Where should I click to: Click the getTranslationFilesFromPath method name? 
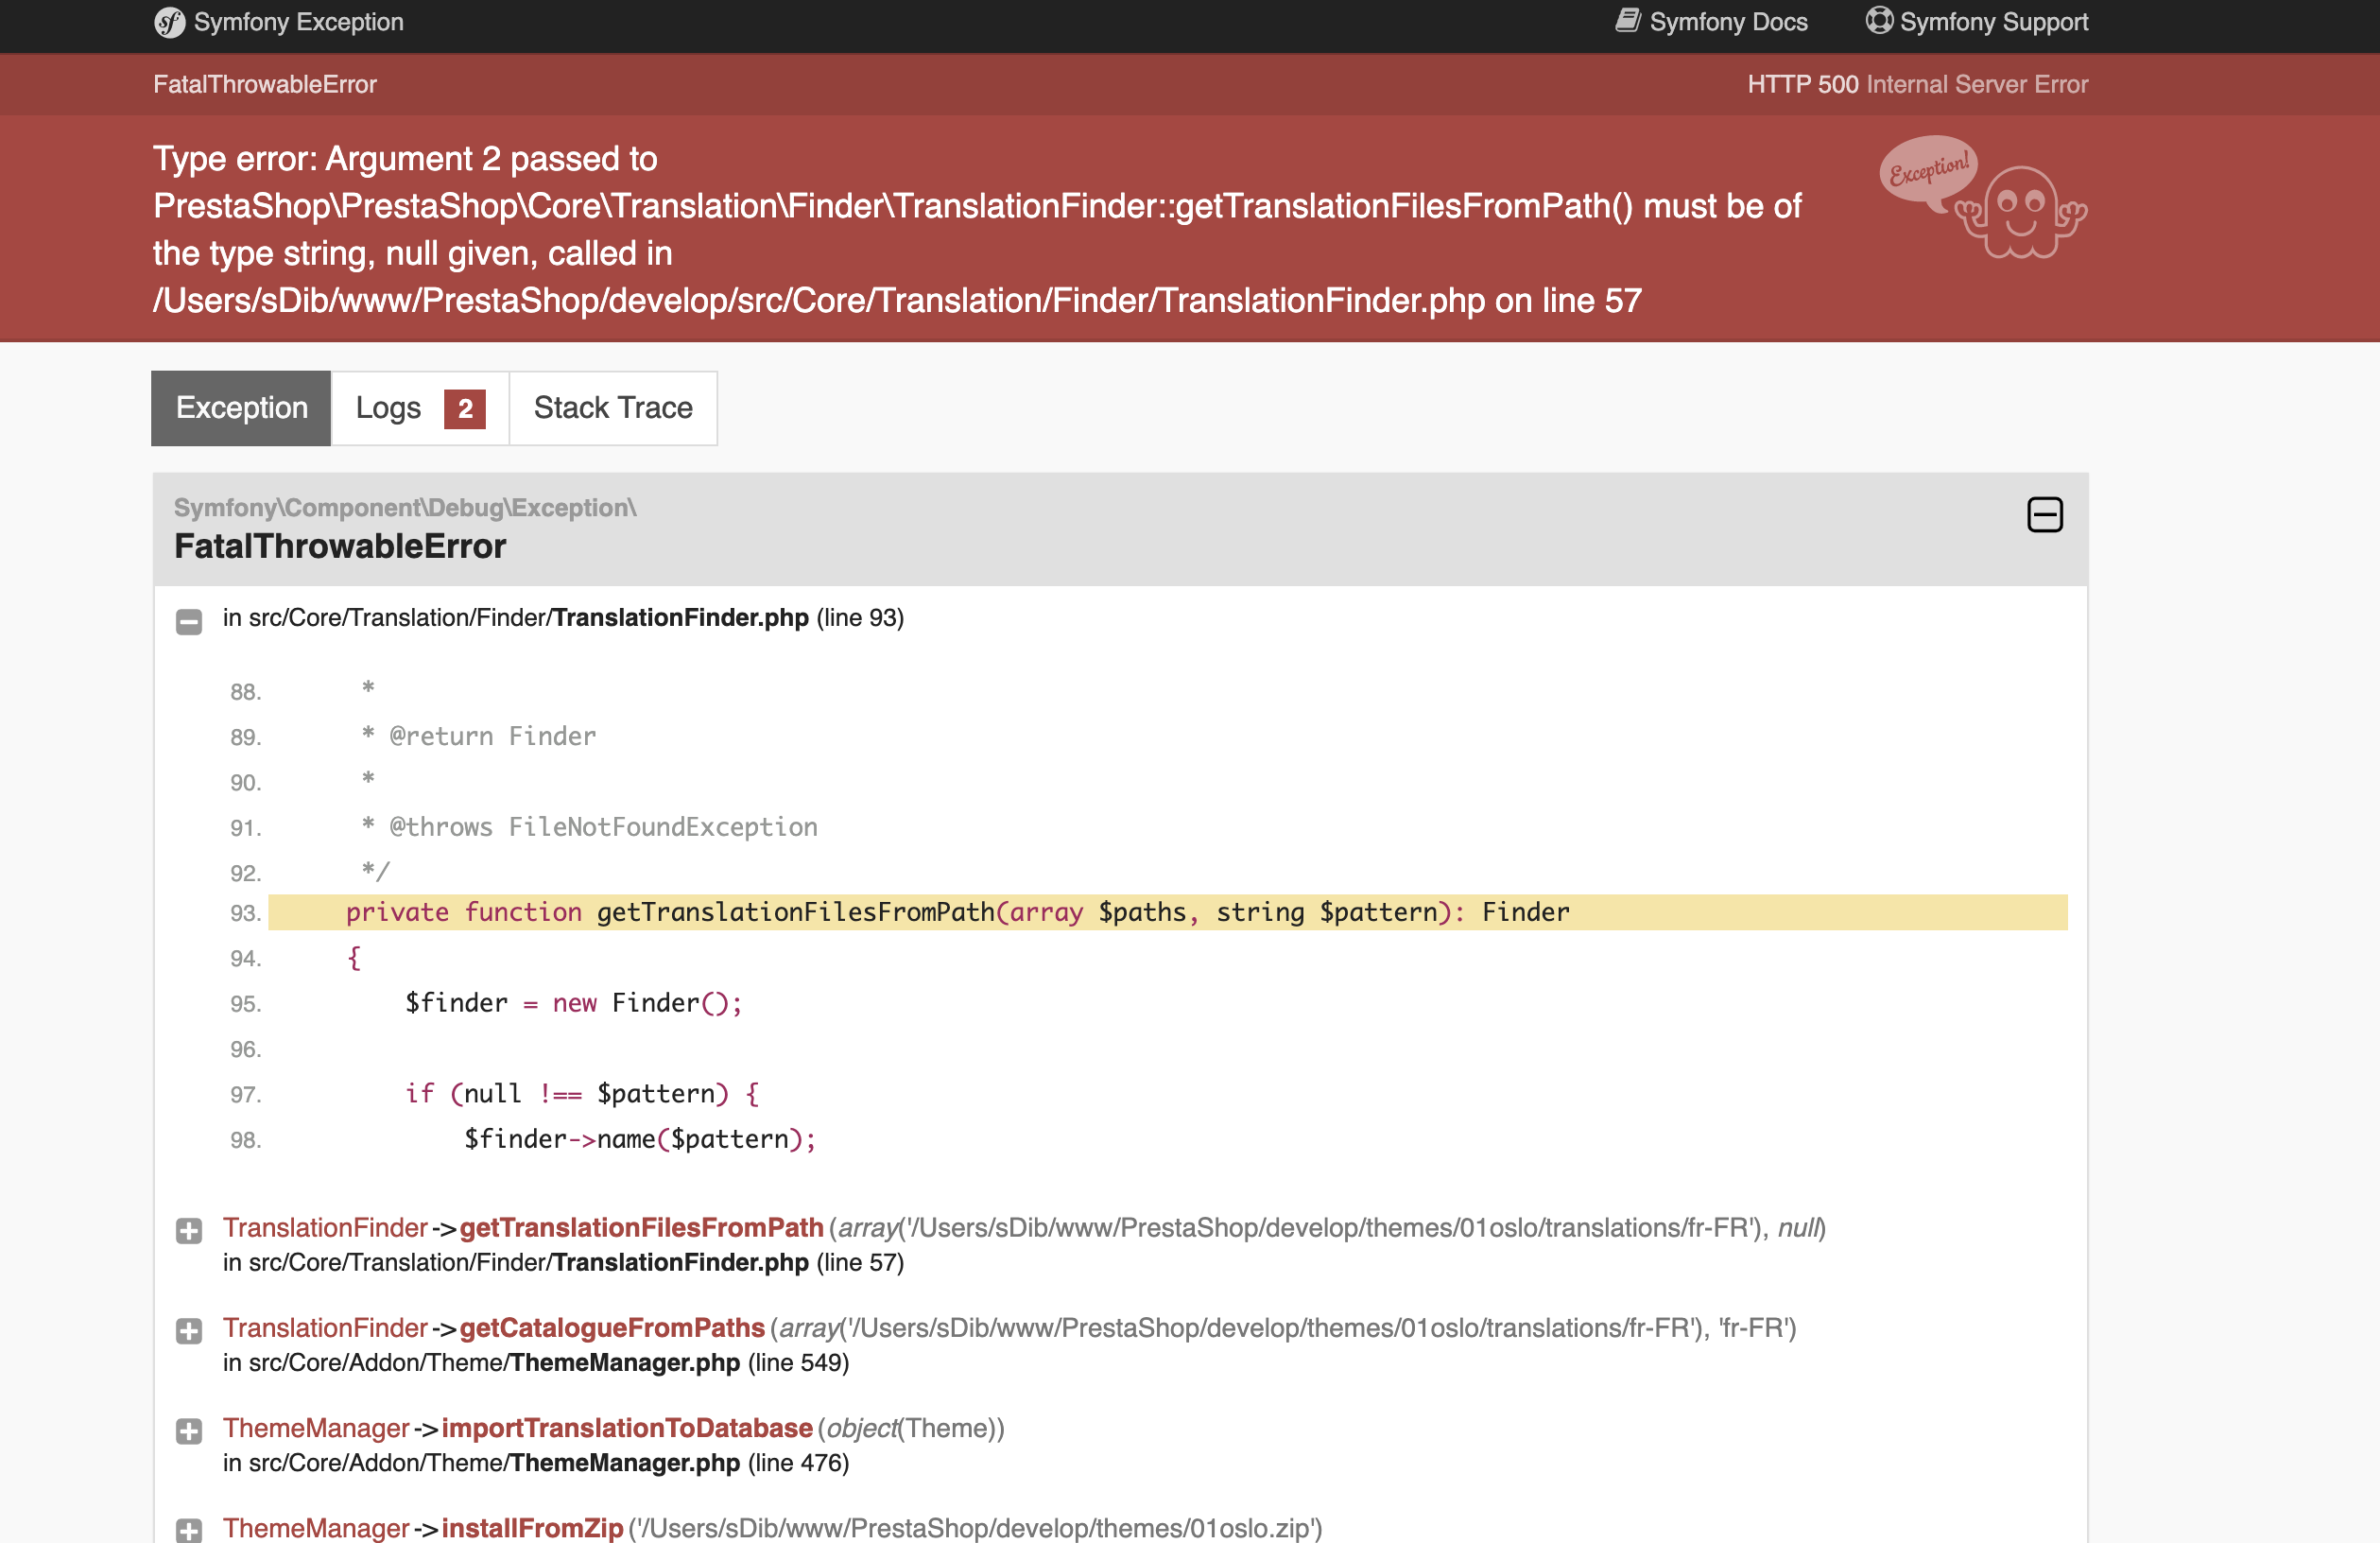(641, 1227)
